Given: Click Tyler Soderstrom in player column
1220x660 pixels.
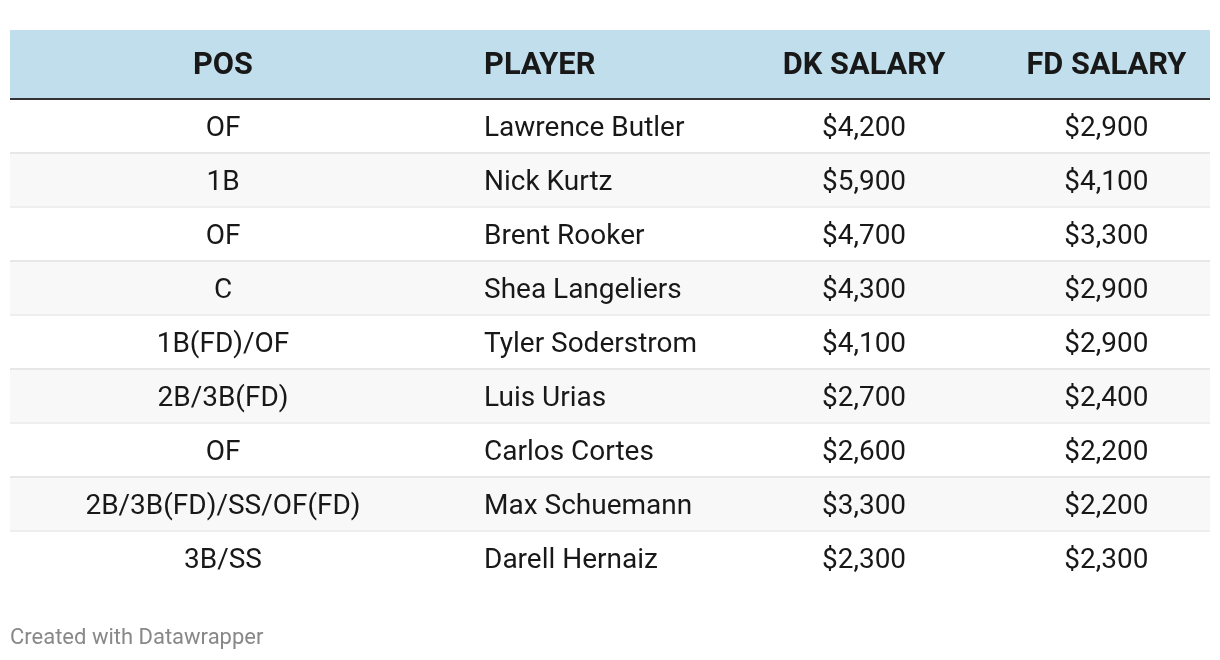Looking at the screenshot, I should [x=590, y=343].
